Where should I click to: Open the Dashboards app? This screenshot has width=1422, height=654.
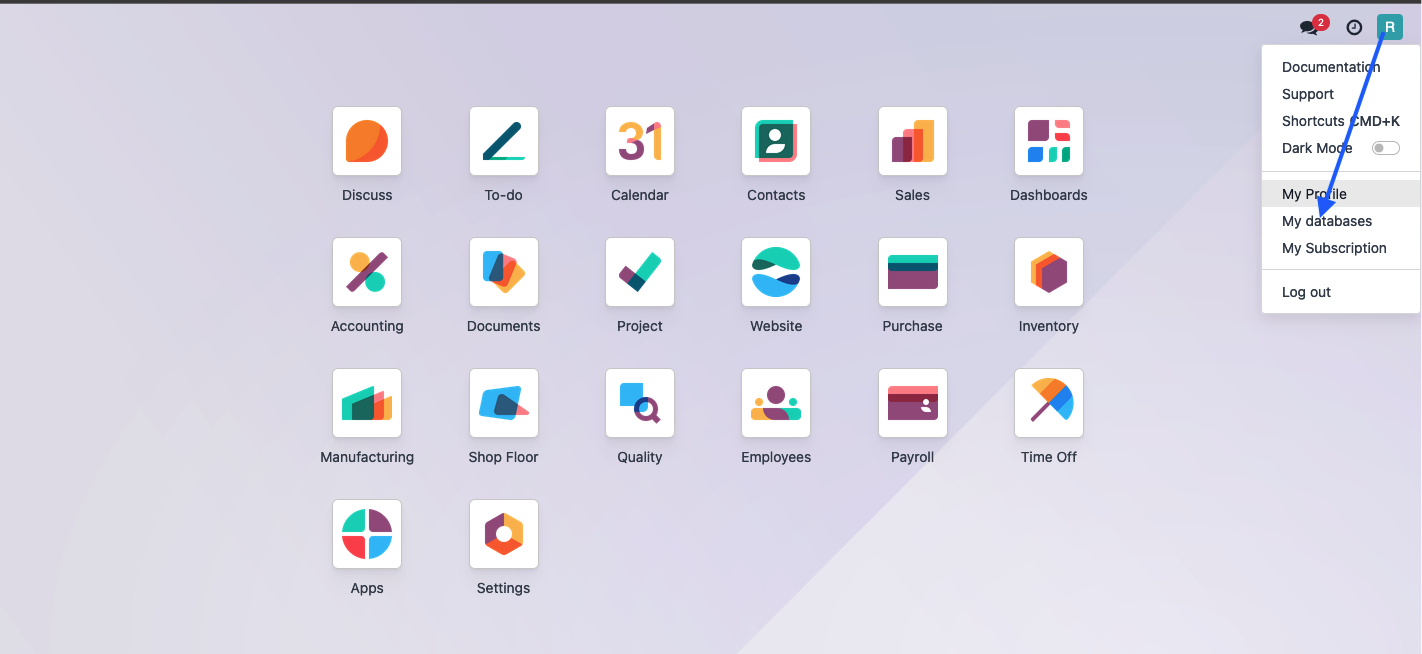coord(1049,141)
